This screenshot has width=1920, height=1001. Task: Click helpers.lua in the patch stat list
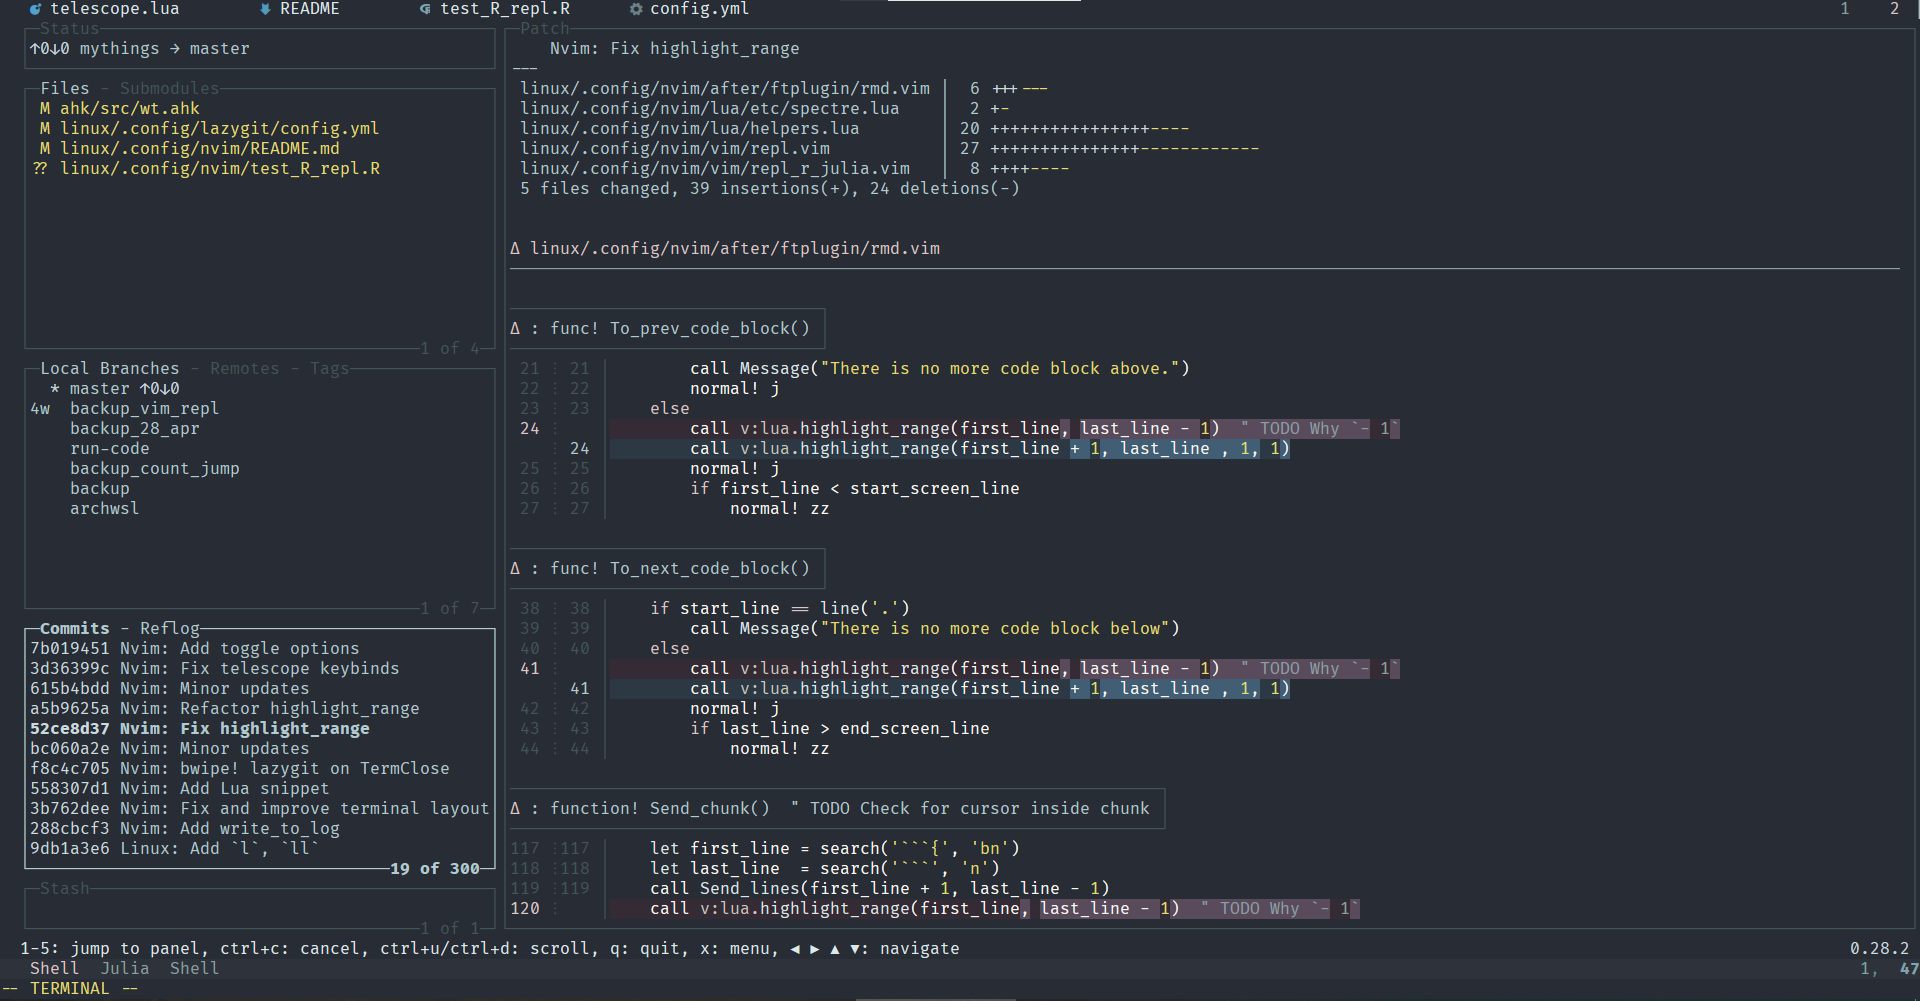point(689,128)
